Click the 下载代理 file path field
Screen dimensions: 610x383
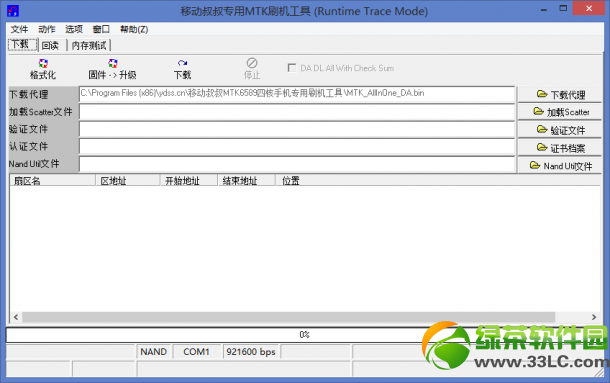(297, 94)
